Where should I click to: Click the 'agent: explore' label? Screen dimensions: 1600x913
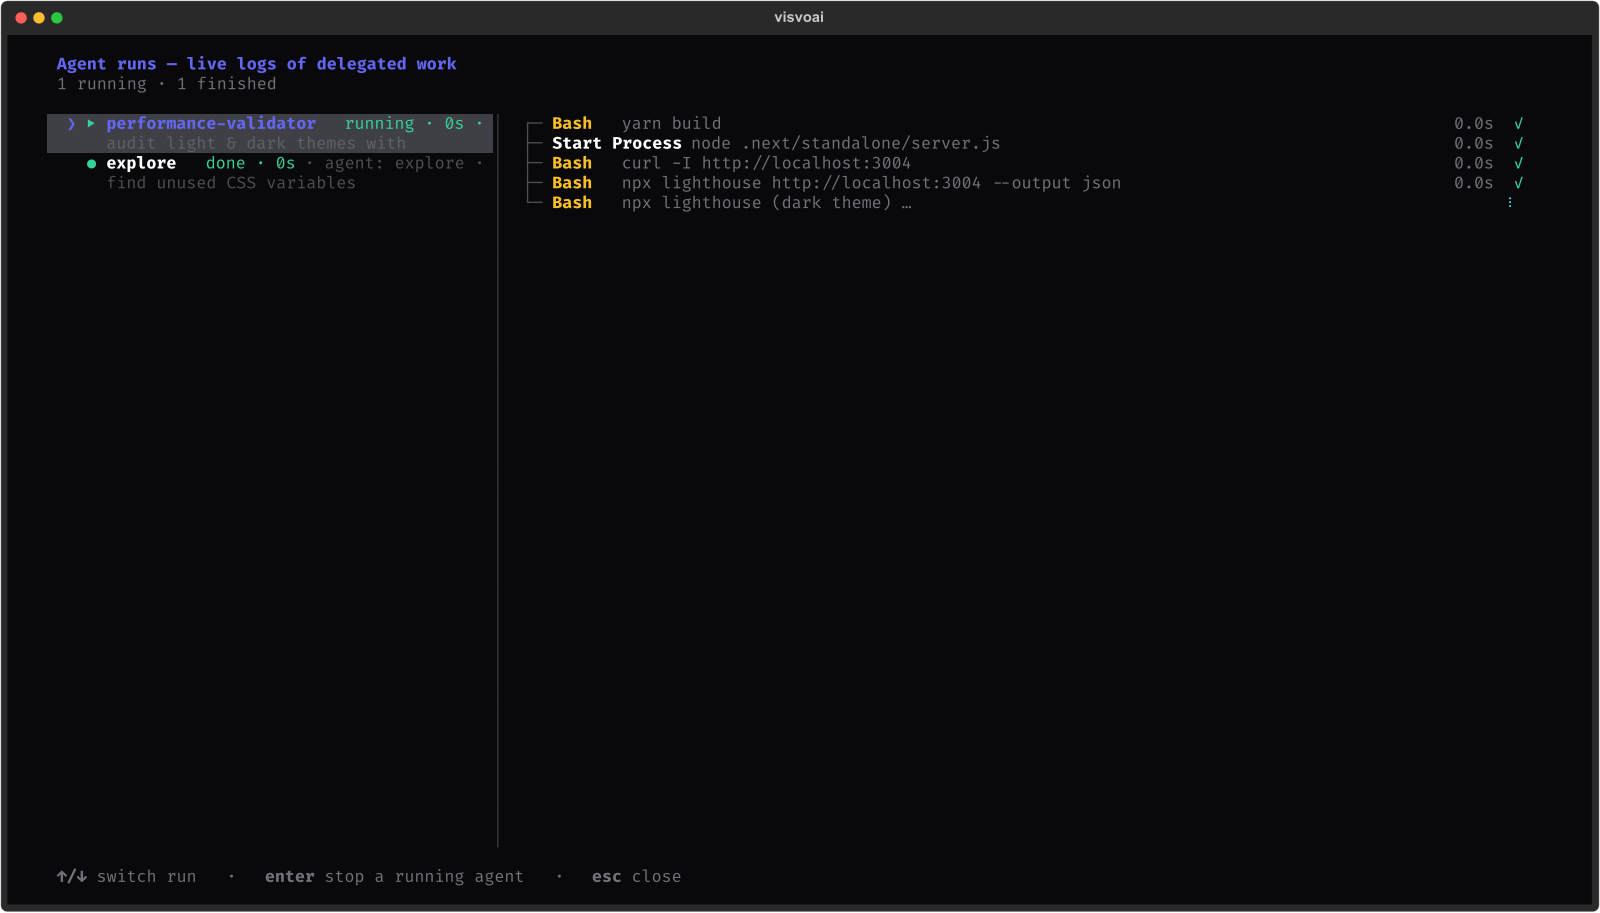[x=394, y=164]
